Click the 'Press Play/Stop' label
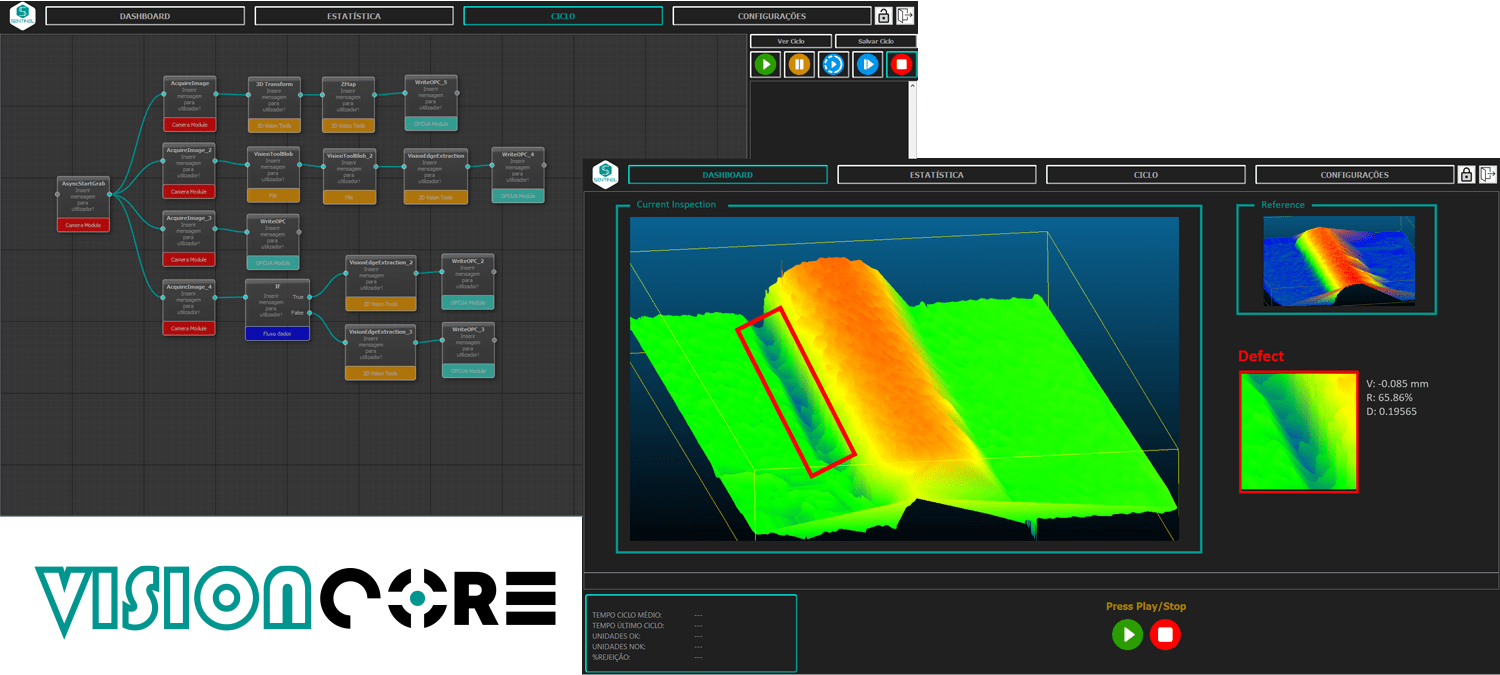This screenshot has width=1500, height=675. point(1146,606)
